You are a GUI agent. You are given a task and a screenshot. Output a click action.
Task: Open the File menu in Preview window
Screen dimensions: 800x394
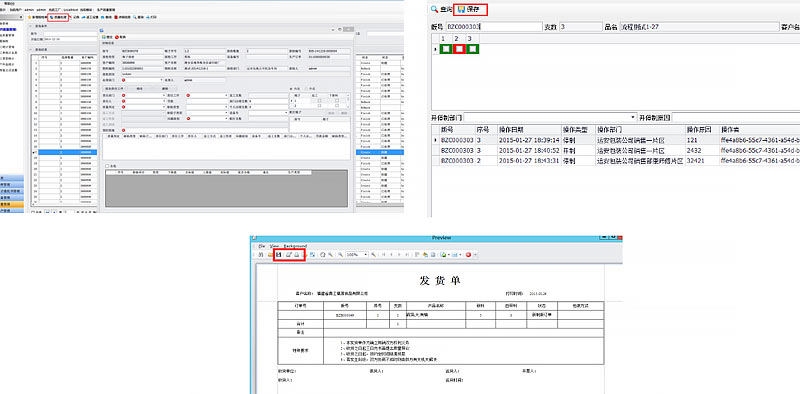coord(262,246)
